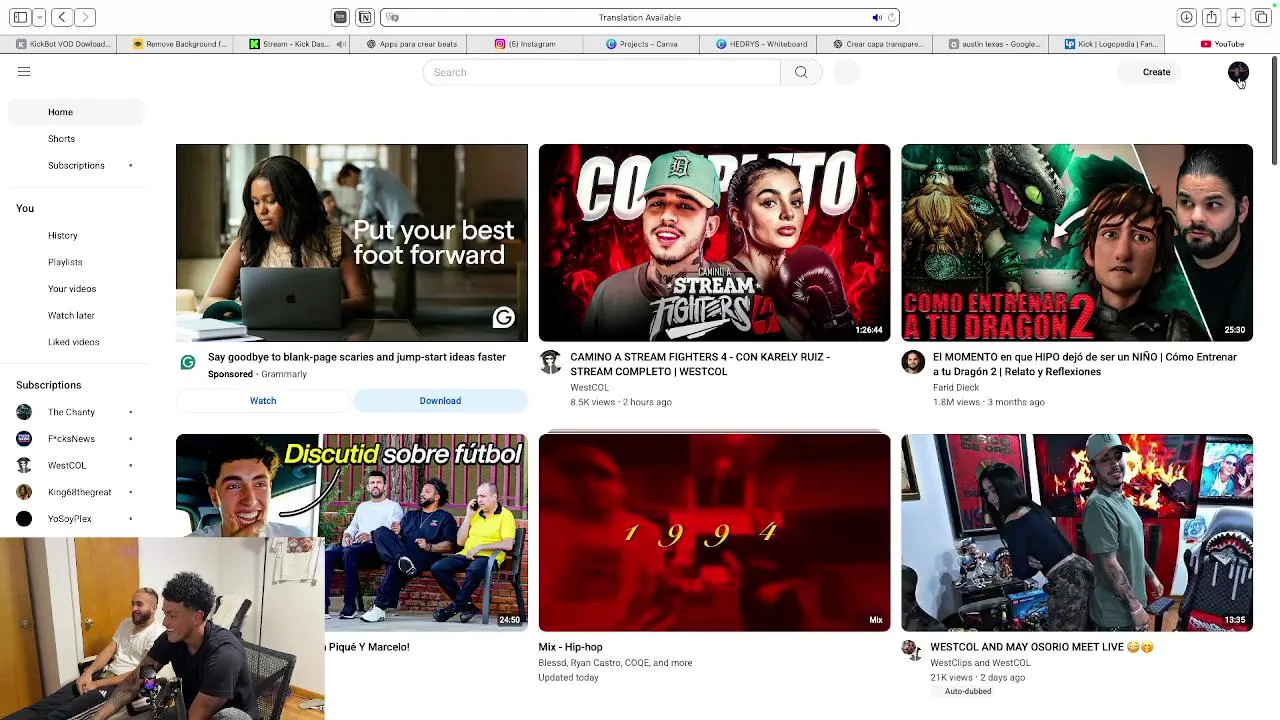Open The Charity subscription channel
1280x720 pixels.
76,412
